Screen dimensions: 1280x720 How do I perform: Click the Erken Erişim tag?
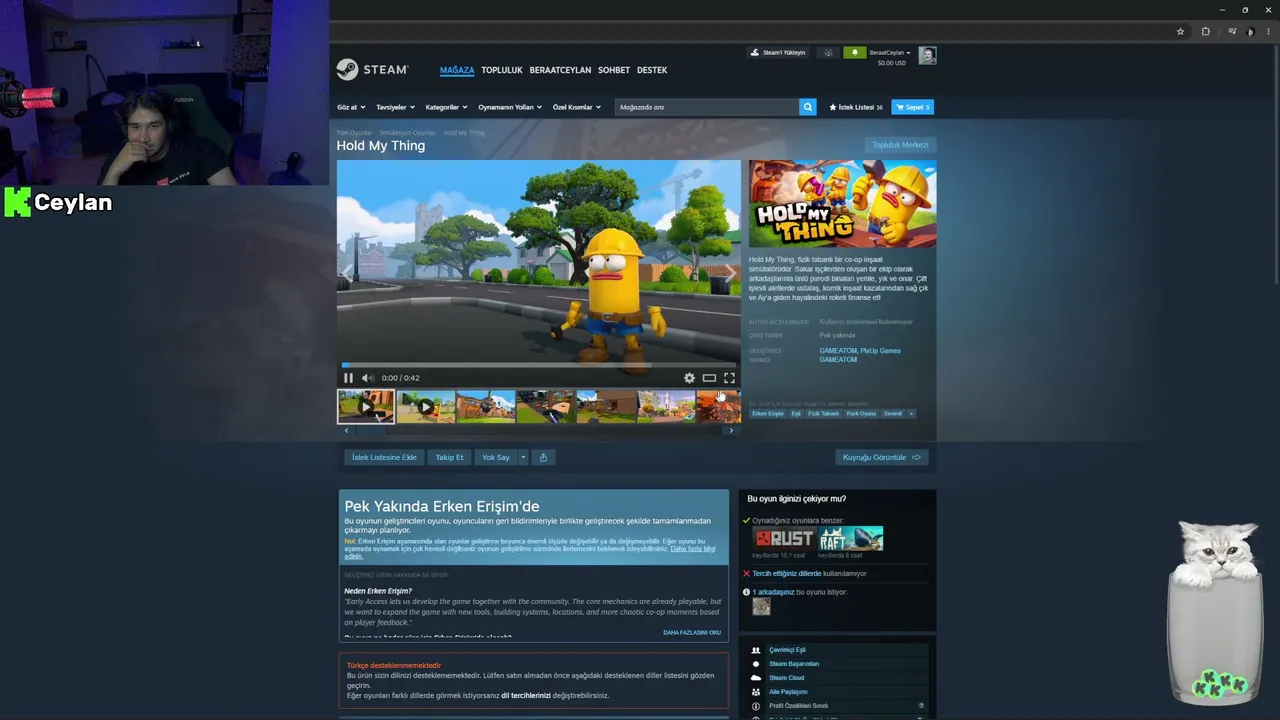coord(768,413)
